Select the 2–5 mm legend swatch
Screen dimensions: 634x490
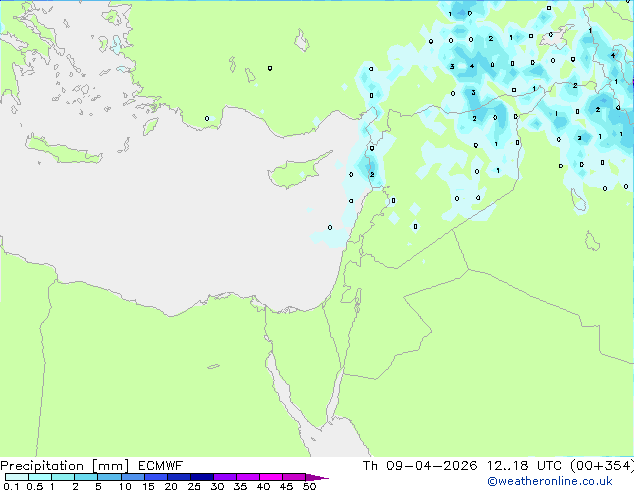tap(86, 477)
